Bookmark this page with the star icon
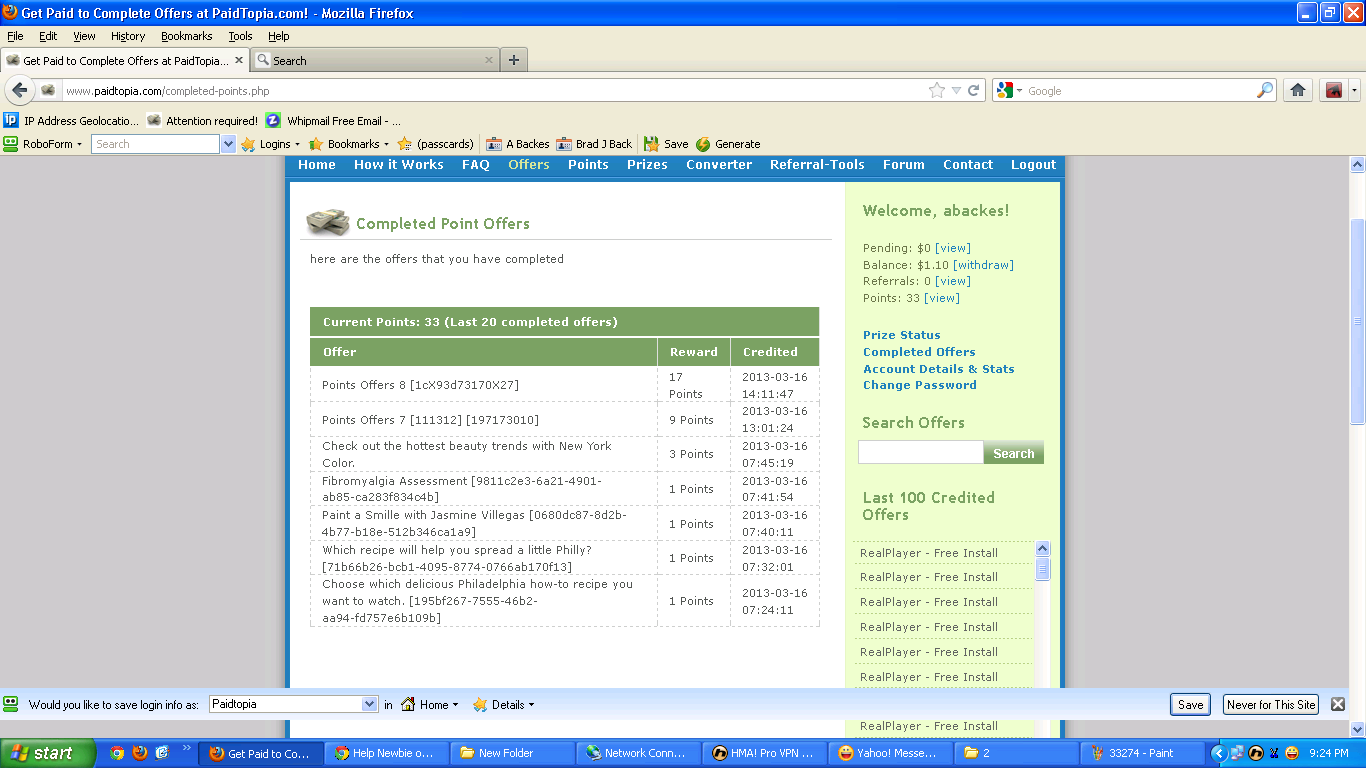 tap(937, 90)
